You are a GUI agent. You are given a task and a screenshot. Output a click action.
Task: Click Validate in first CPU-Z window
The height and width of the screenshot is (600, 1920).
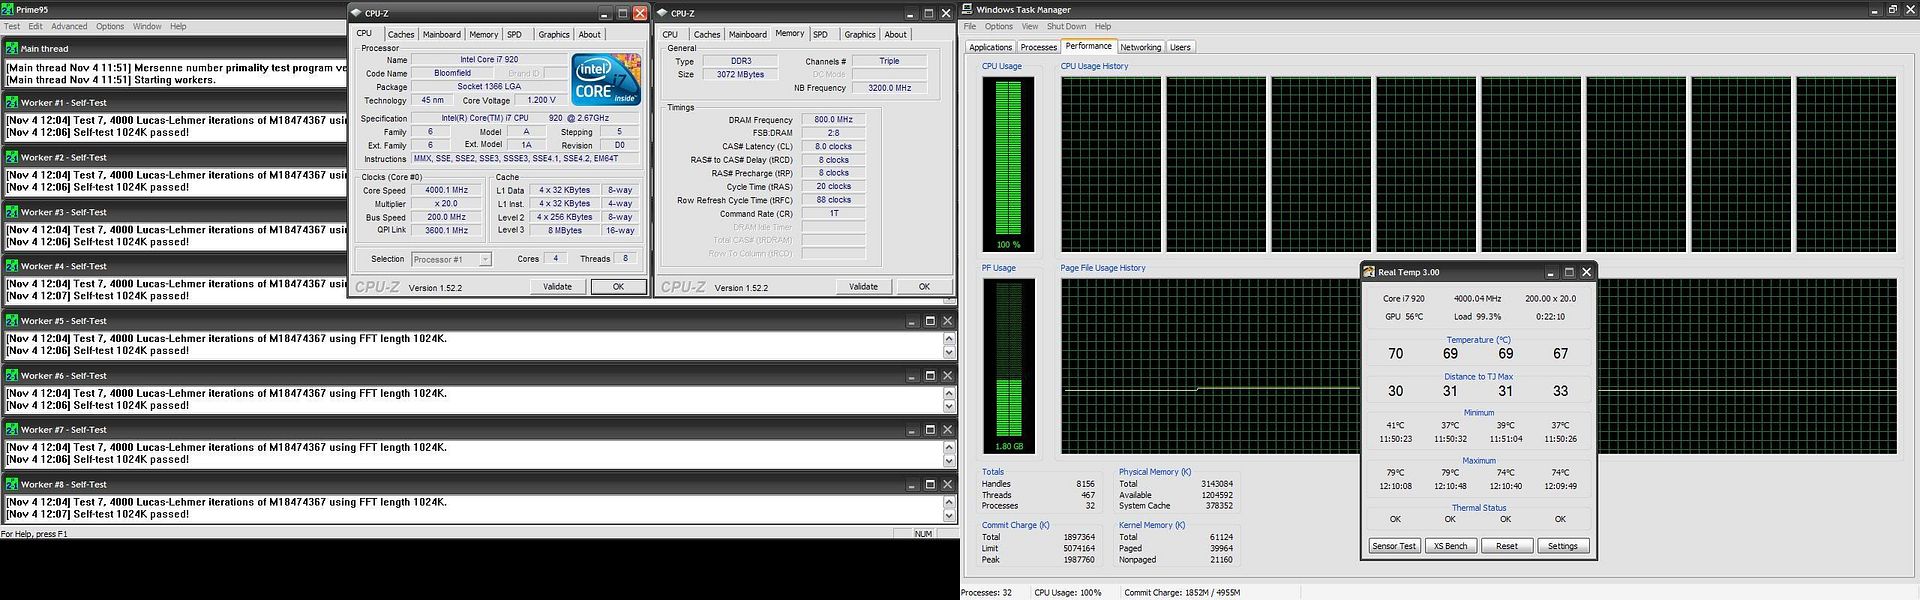pyautogui.click(x=557, y=286)
